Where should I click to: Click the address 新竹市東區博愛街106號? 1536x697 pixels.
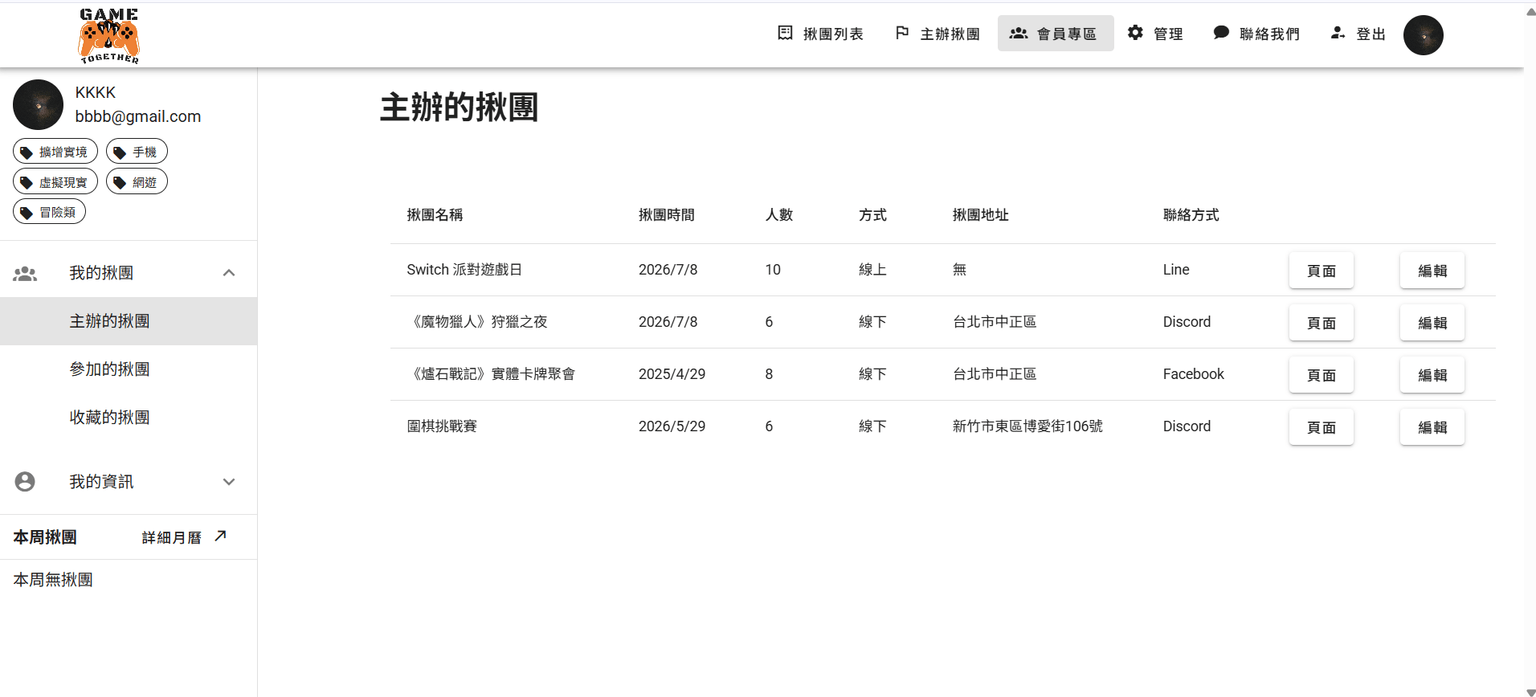pyautogui.click(x=1028, y=426)
